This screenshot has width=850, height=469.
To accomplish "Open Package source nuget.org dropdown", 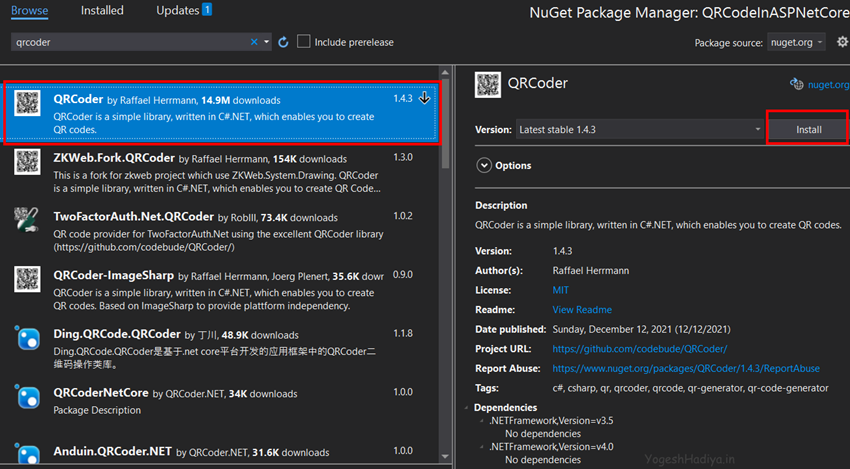I will 796,42.
